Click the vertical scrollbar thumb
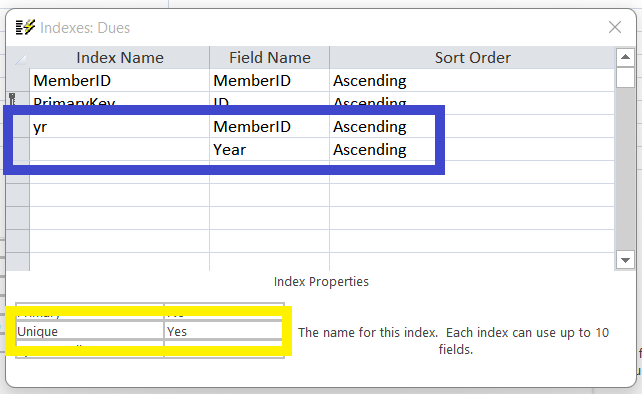This screenshot has width=642, height=394. [625, 77]
